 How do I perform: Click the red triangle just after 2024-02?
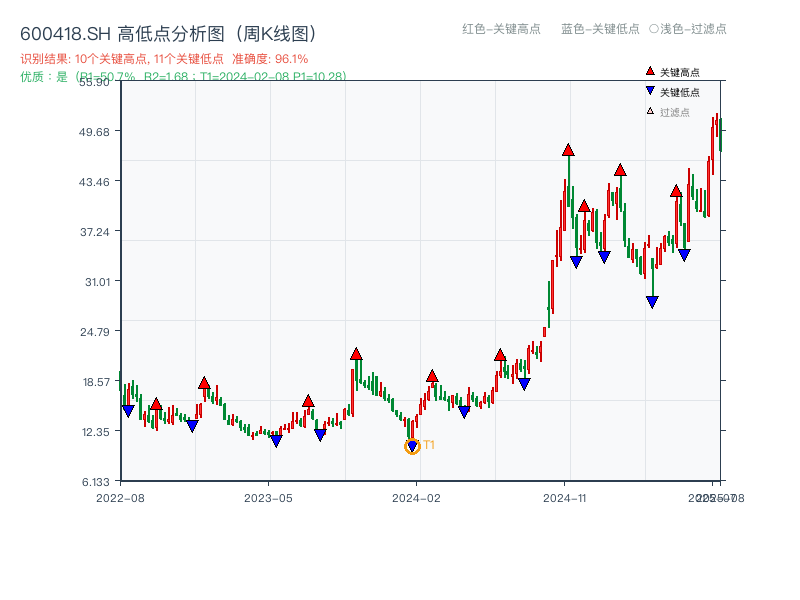coord(432,376)
